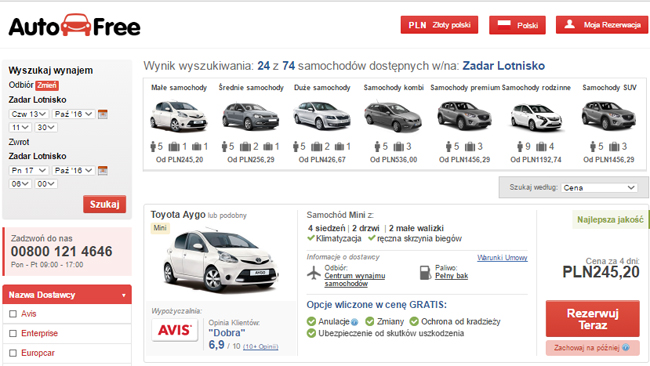Open return minute dropdown 00
Screen dimensions: 650x366
click(46, 184)
